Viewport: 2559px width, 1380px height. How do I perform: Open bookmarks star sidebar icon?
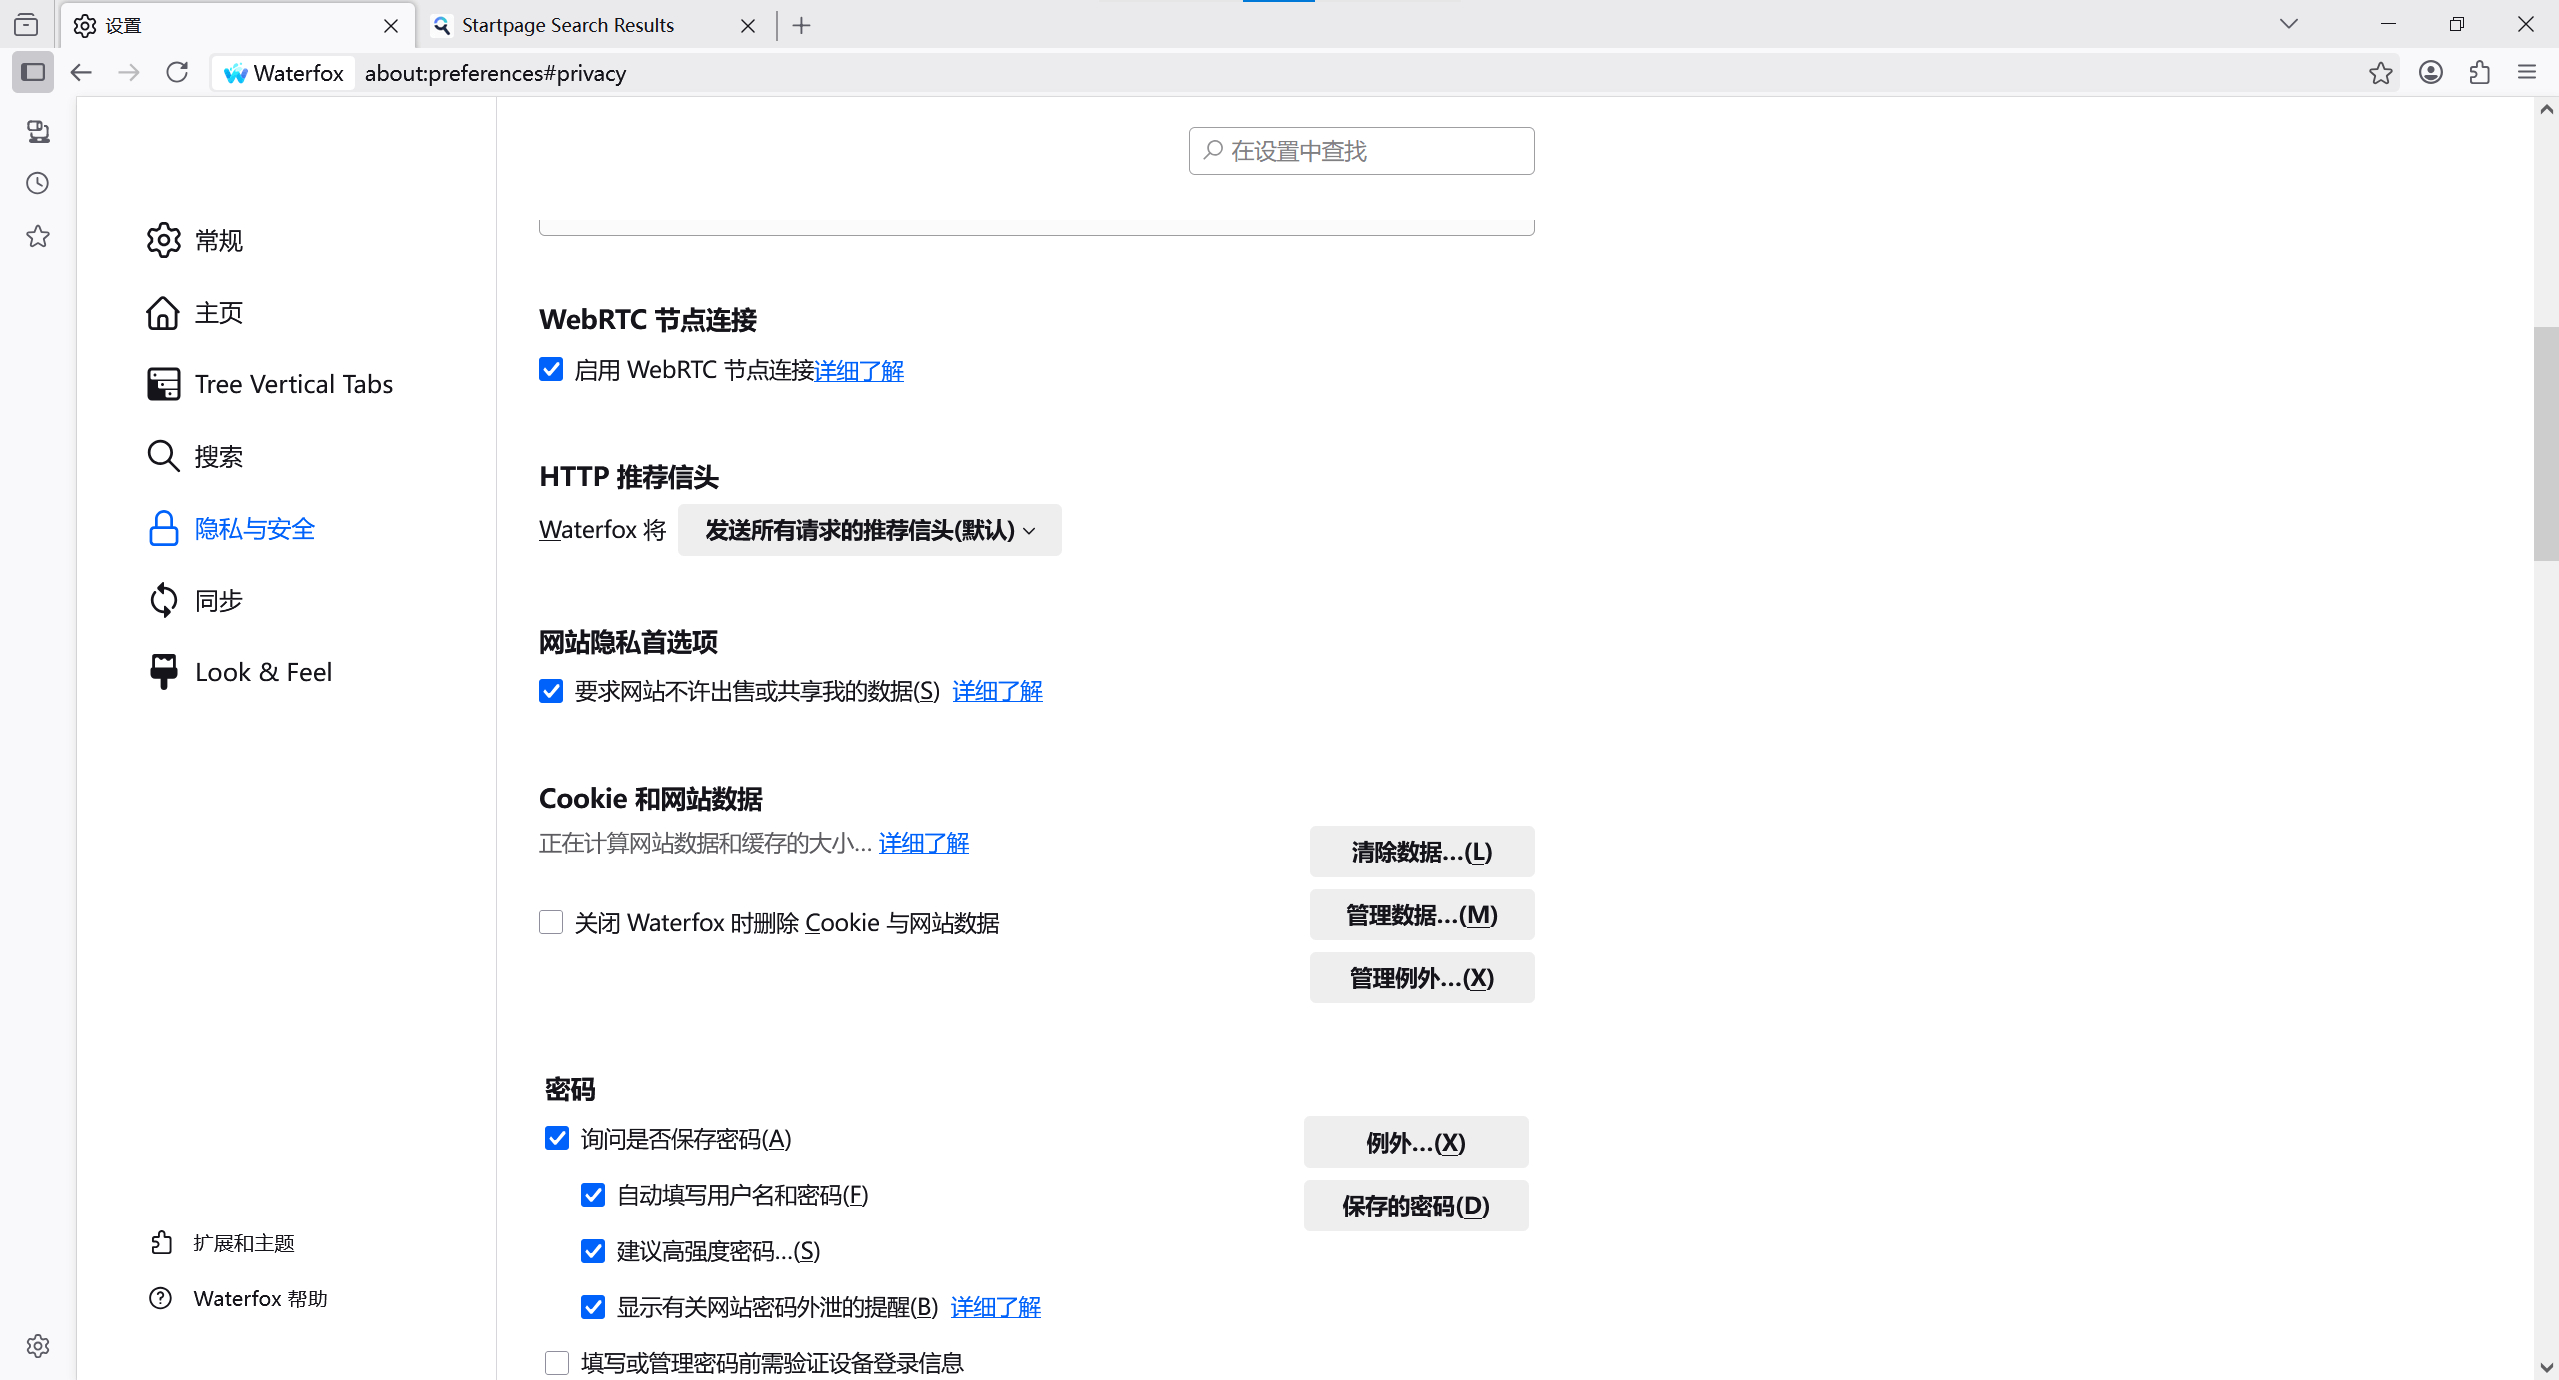[x=38, y=237]
